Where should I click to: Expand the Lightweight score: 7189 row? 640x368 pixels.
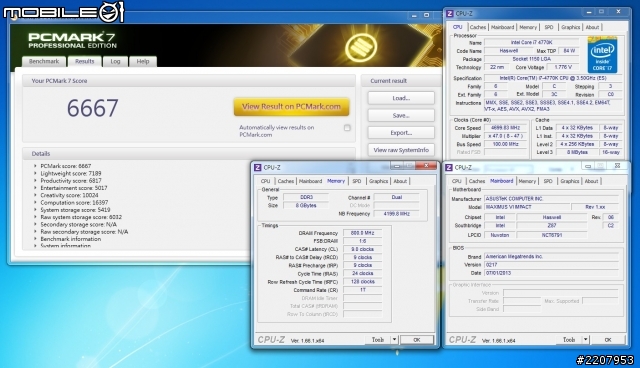(35, 173)
